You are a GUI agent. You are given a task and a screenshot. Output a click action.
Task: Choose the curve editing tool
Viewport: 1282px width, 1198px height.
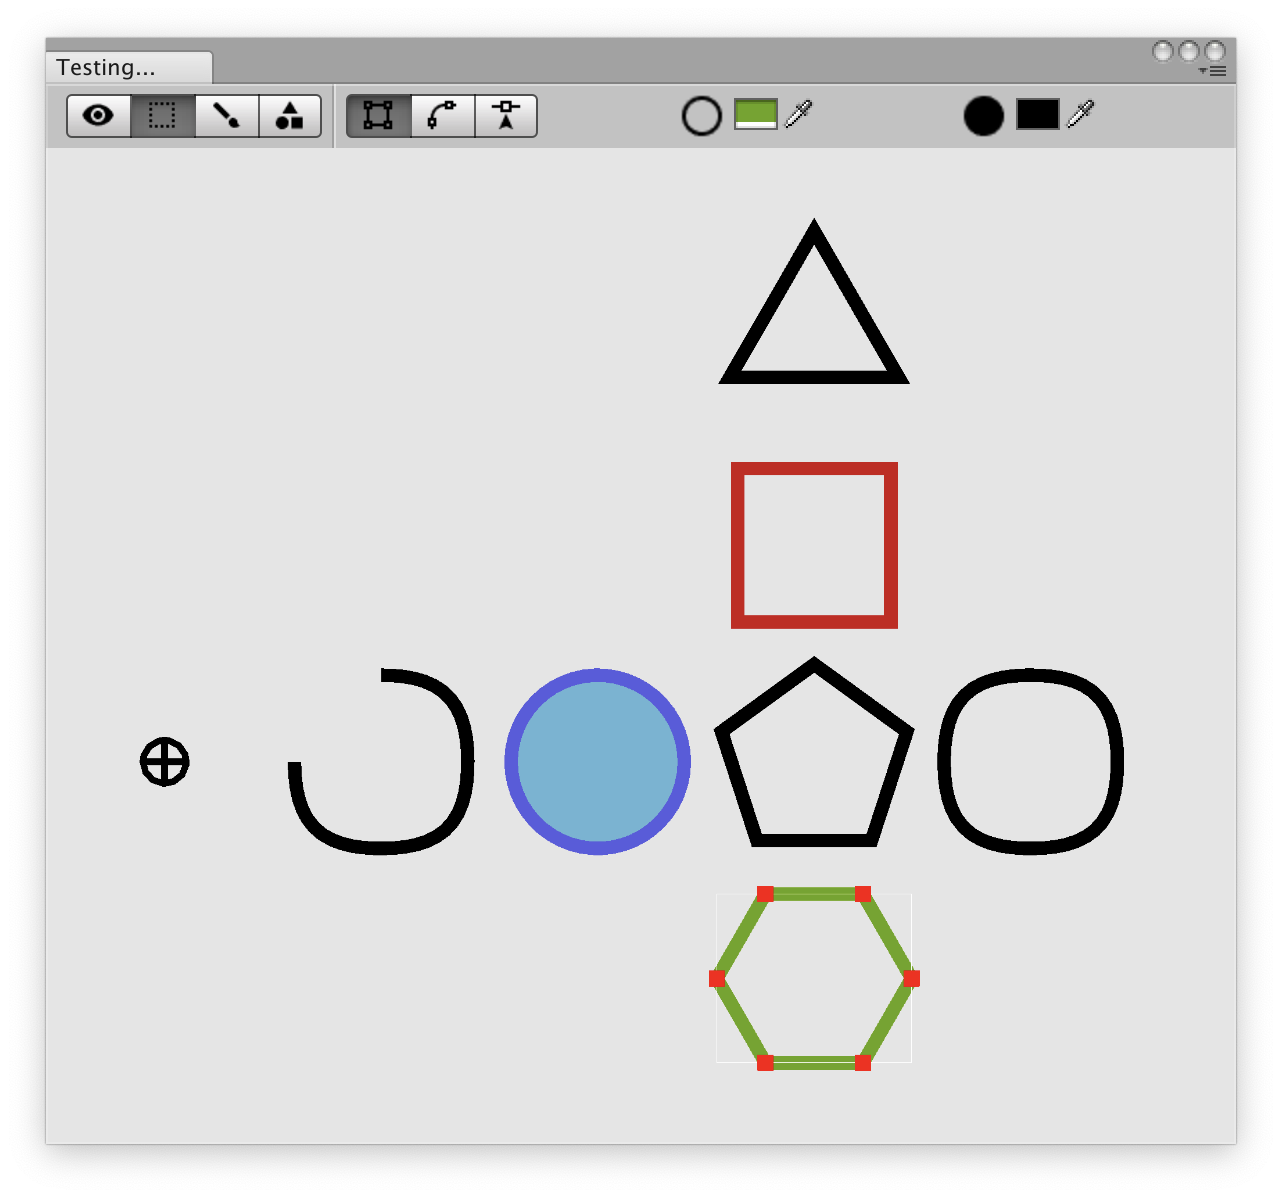click(441, 115)
